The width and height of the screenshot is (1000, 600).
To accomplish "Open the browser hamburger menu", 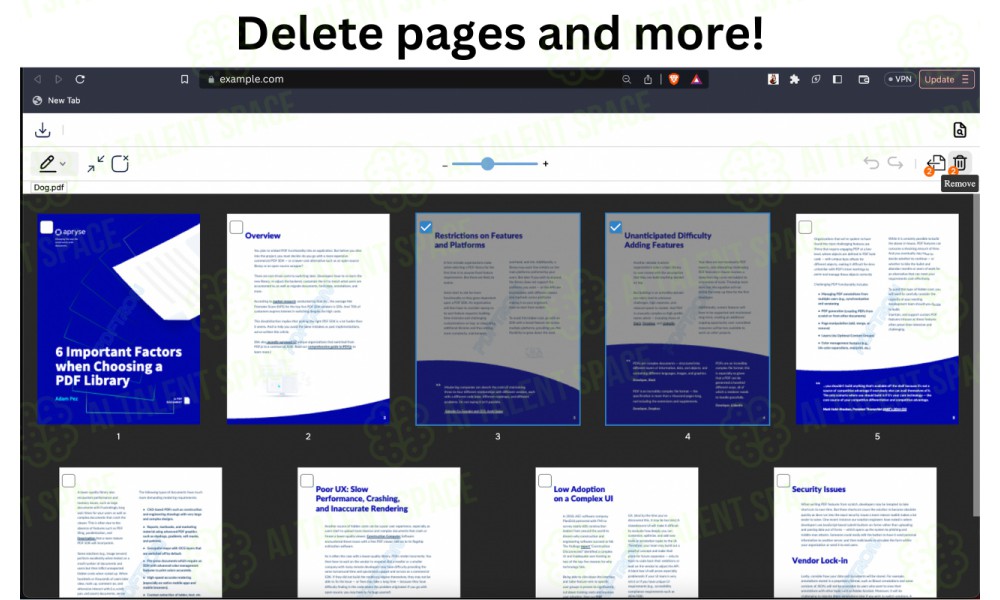I will tap(965, 79).
